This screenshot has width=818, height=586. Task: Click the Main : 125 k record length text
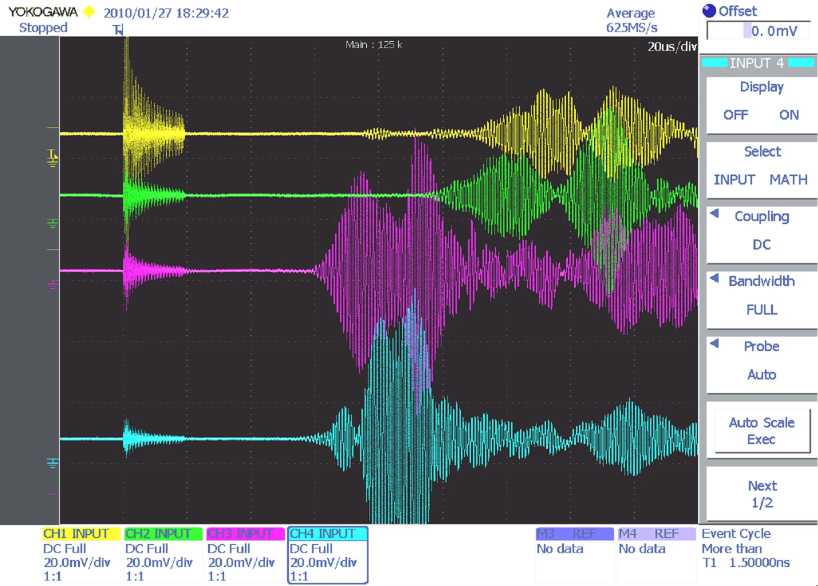point(374,45)
